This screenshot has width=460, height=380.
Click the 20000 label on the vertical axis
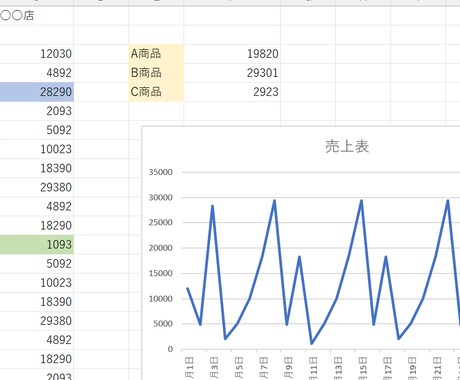[161, 248]
